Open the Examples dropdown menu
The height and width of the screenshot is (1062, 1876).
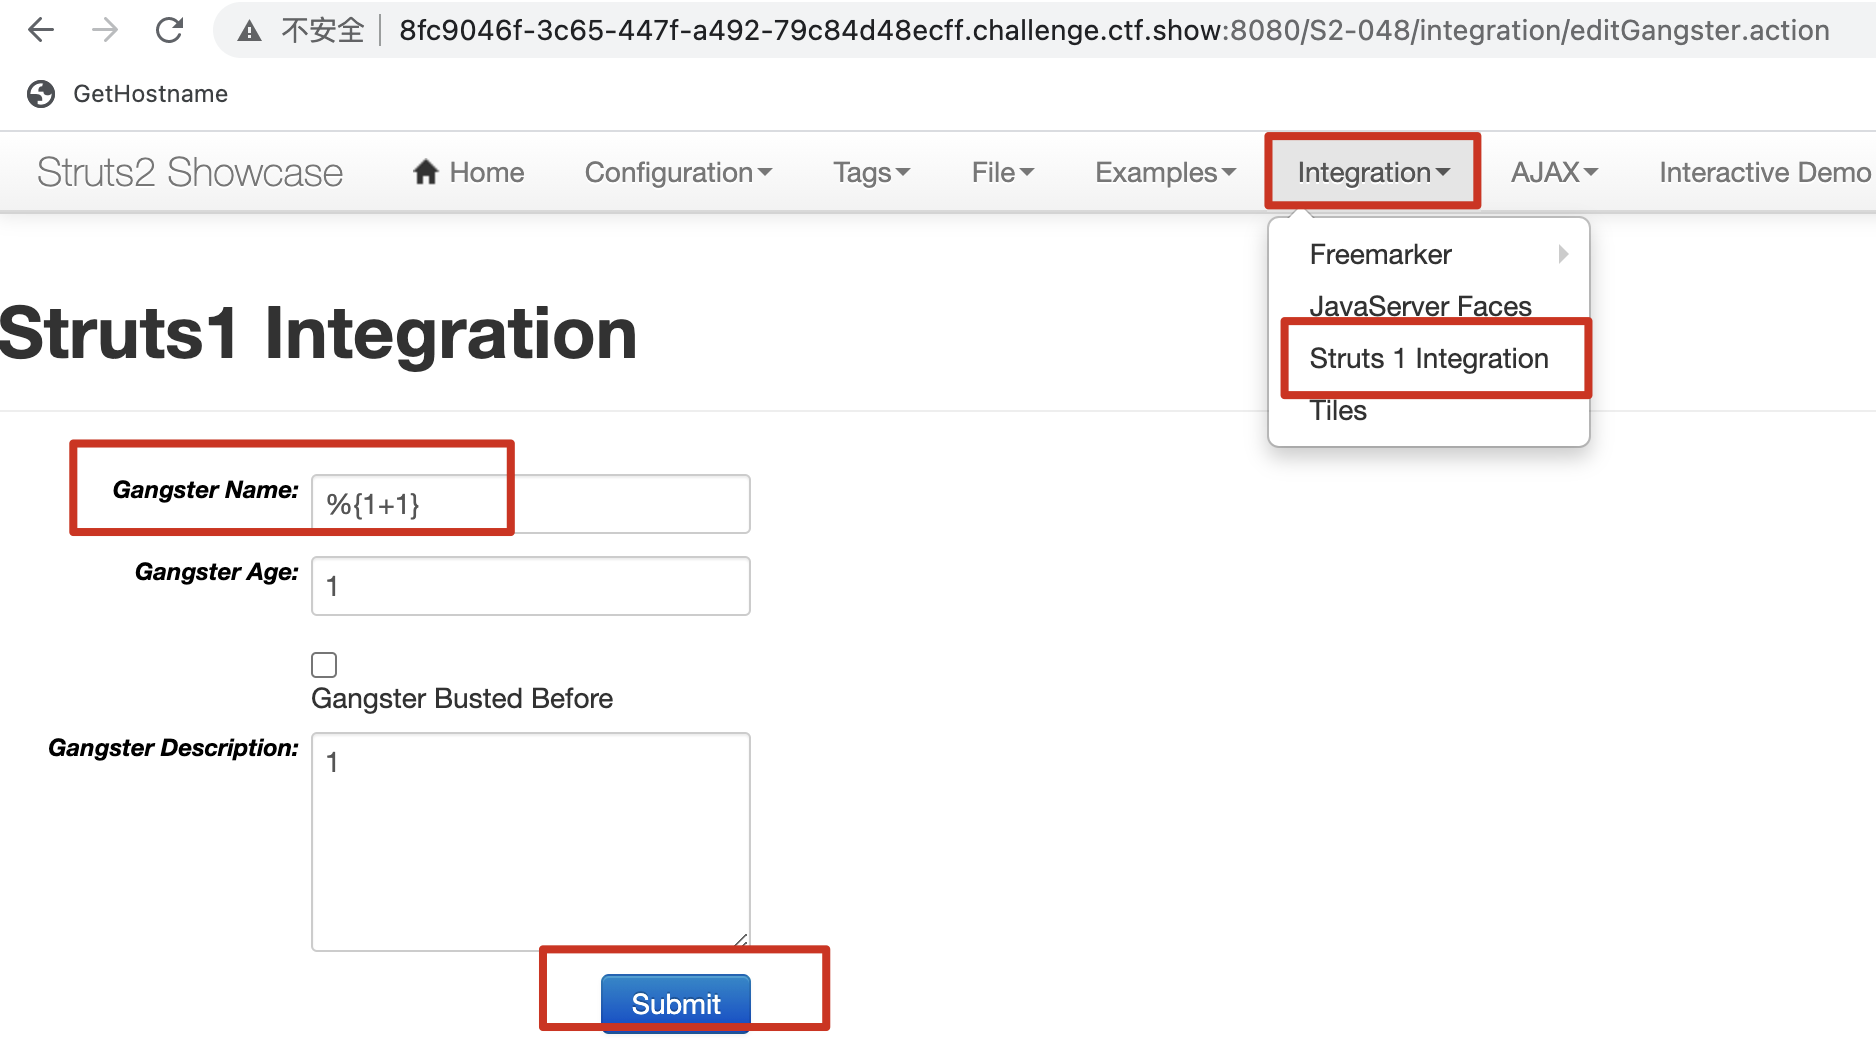[1166, 172]
